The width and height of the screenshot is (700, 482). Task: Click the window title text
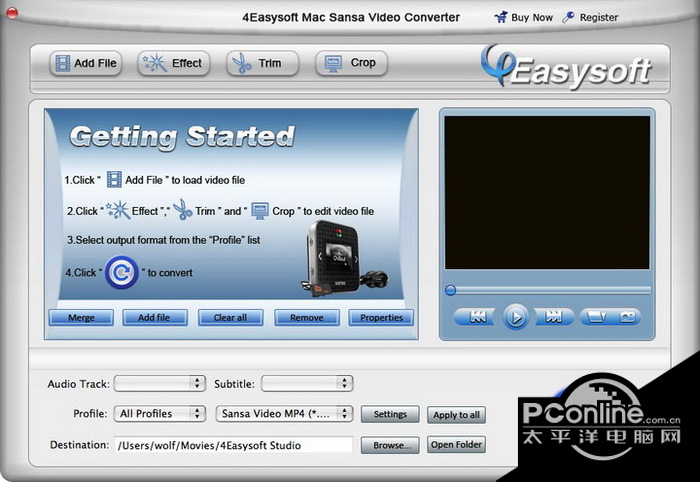click(351, 17)
